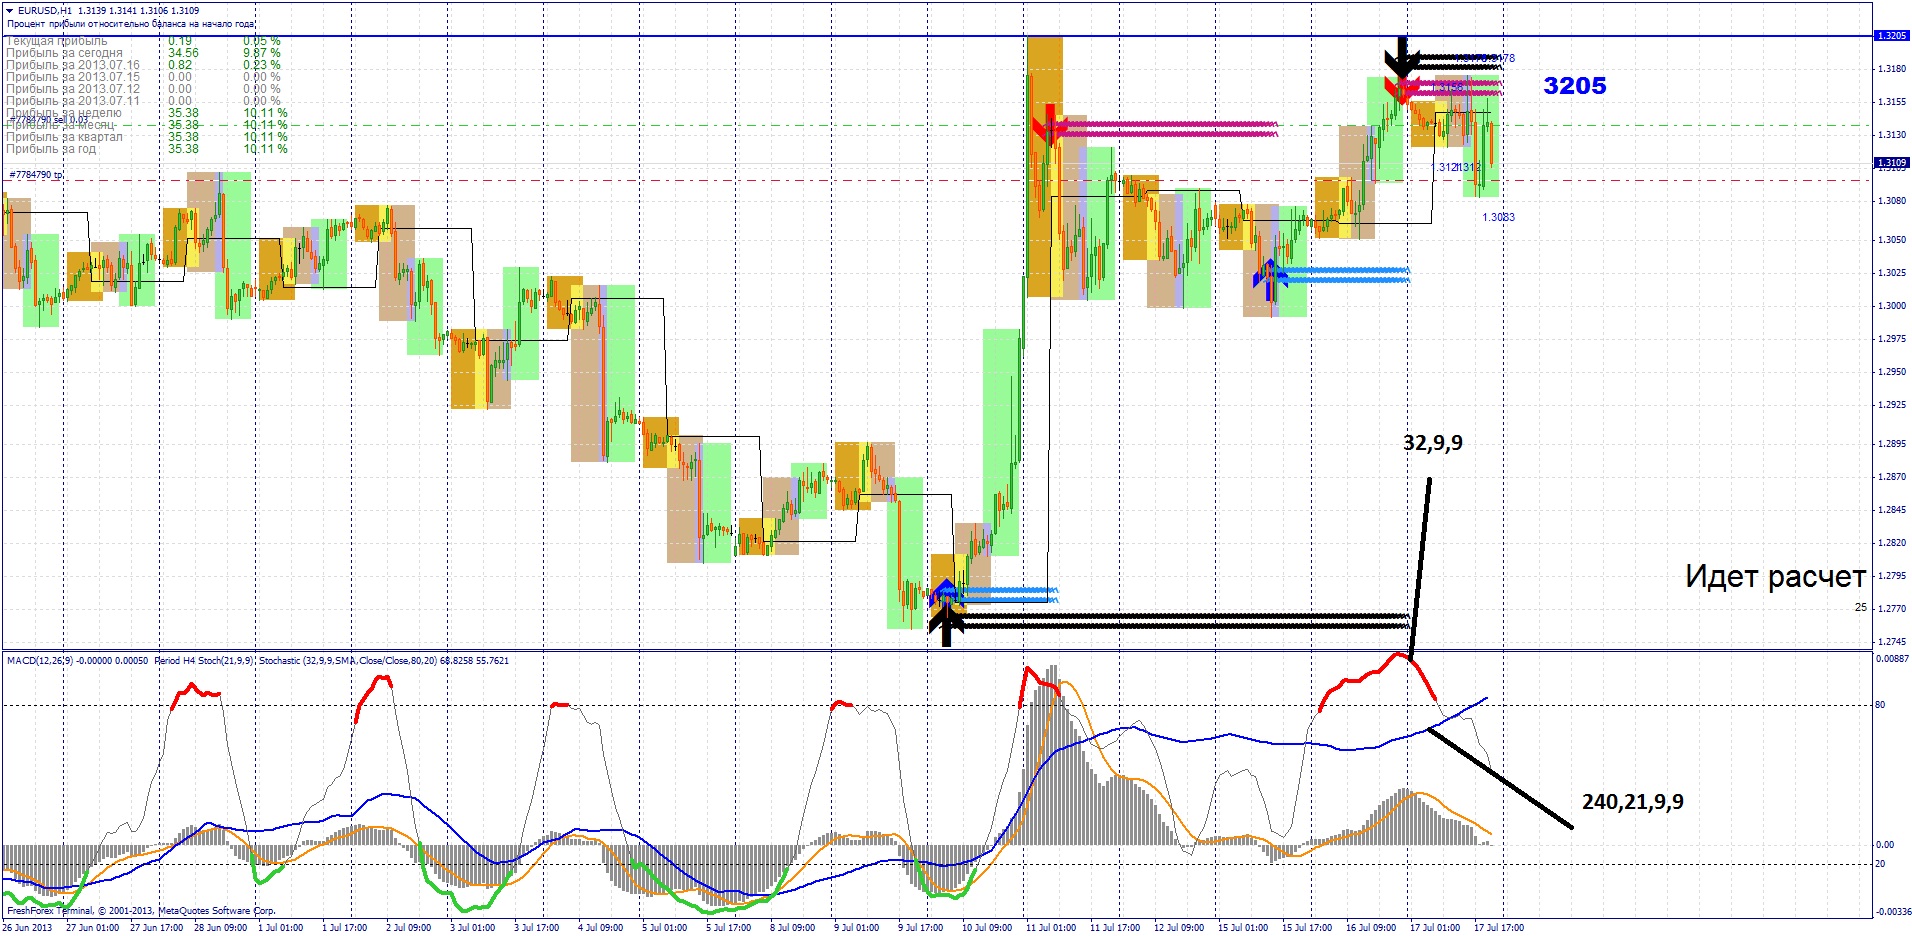Select the 9.87 % percentage value

262,53
